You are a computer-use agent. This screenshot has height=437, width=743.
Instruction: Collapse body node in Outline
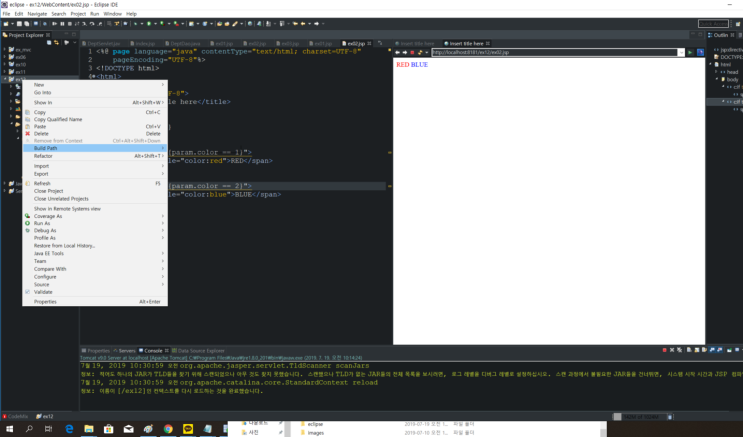(716, 80)
